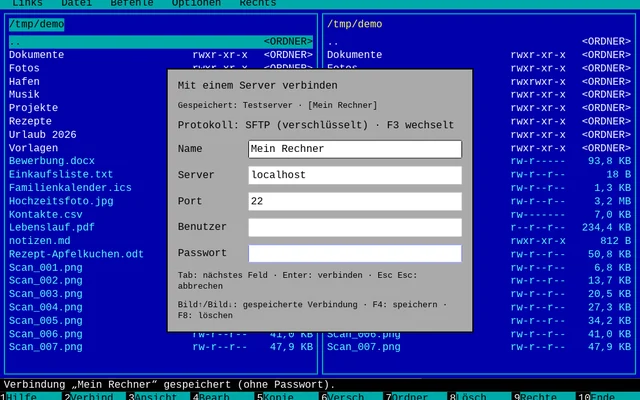The width and height of the screenshot is (640, 400).
Task: Click 2Verbind in the function key bar
Action: click(88, 396)
